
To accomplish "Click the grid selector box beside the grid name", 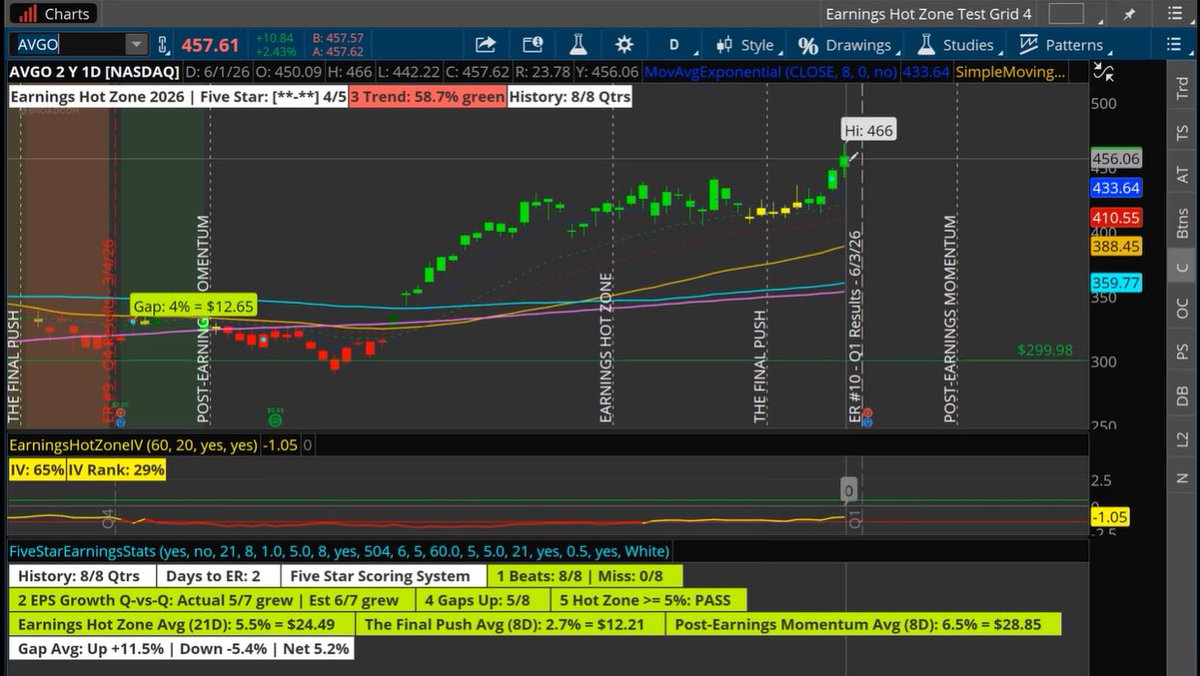I will click(1066, 14).
